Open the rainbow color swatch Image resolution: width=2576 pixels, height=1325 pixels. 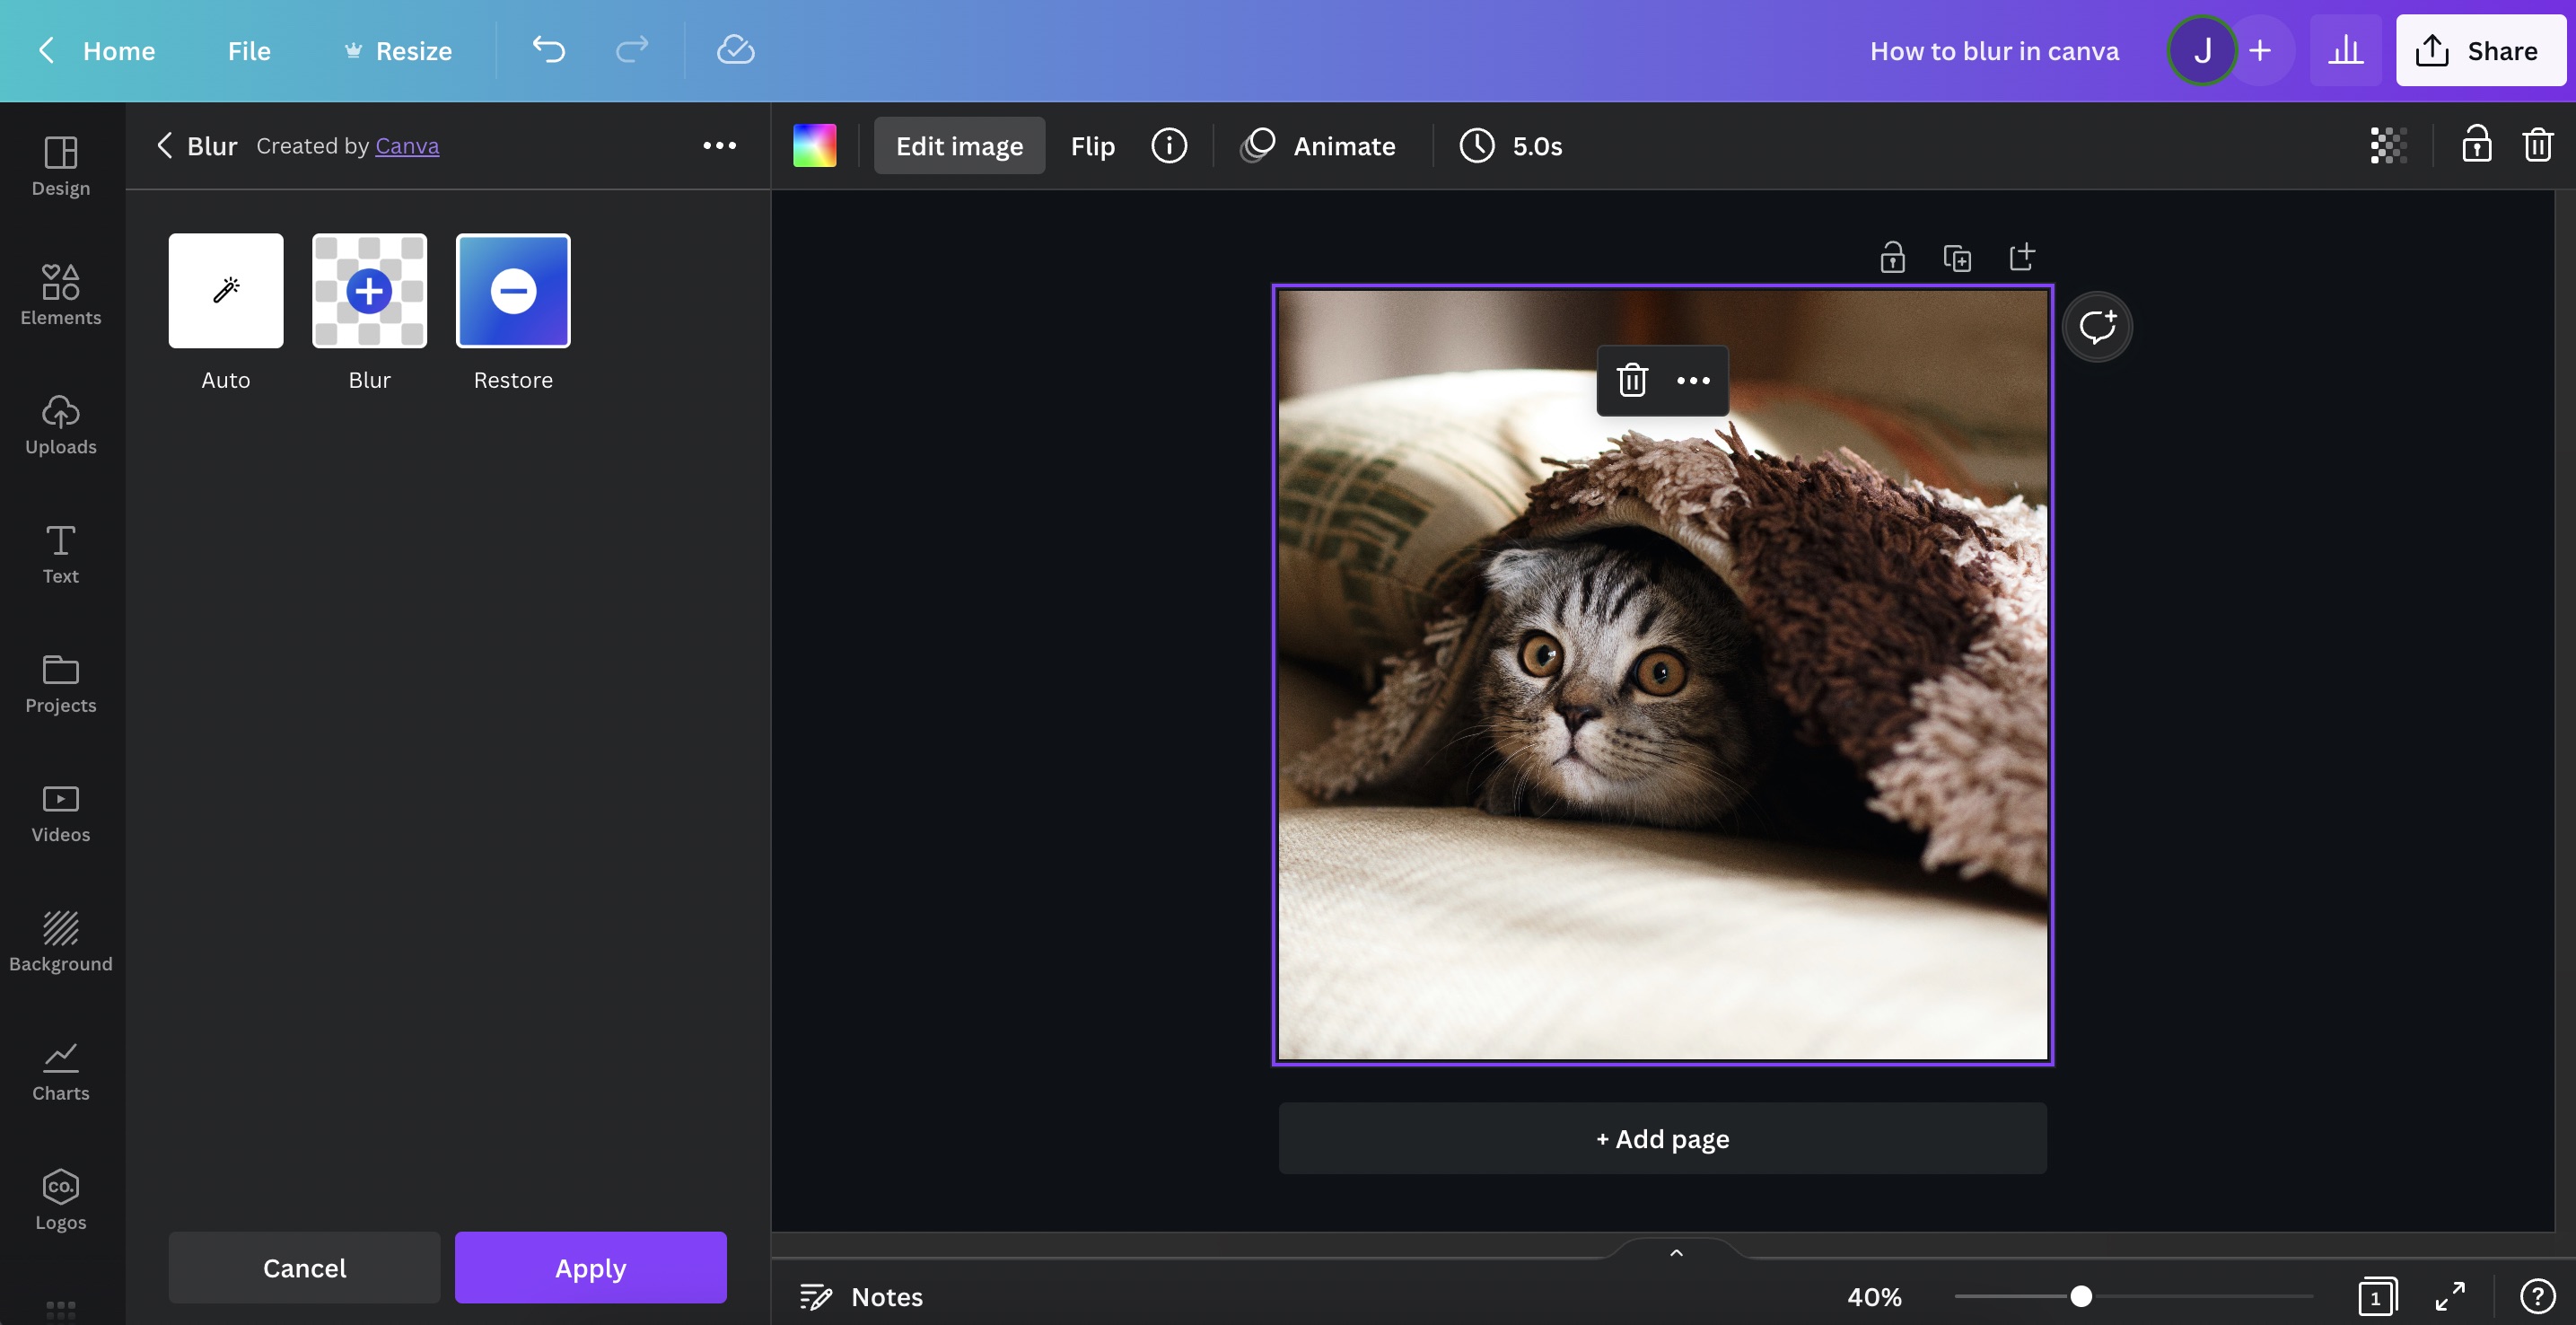(814, 145)
